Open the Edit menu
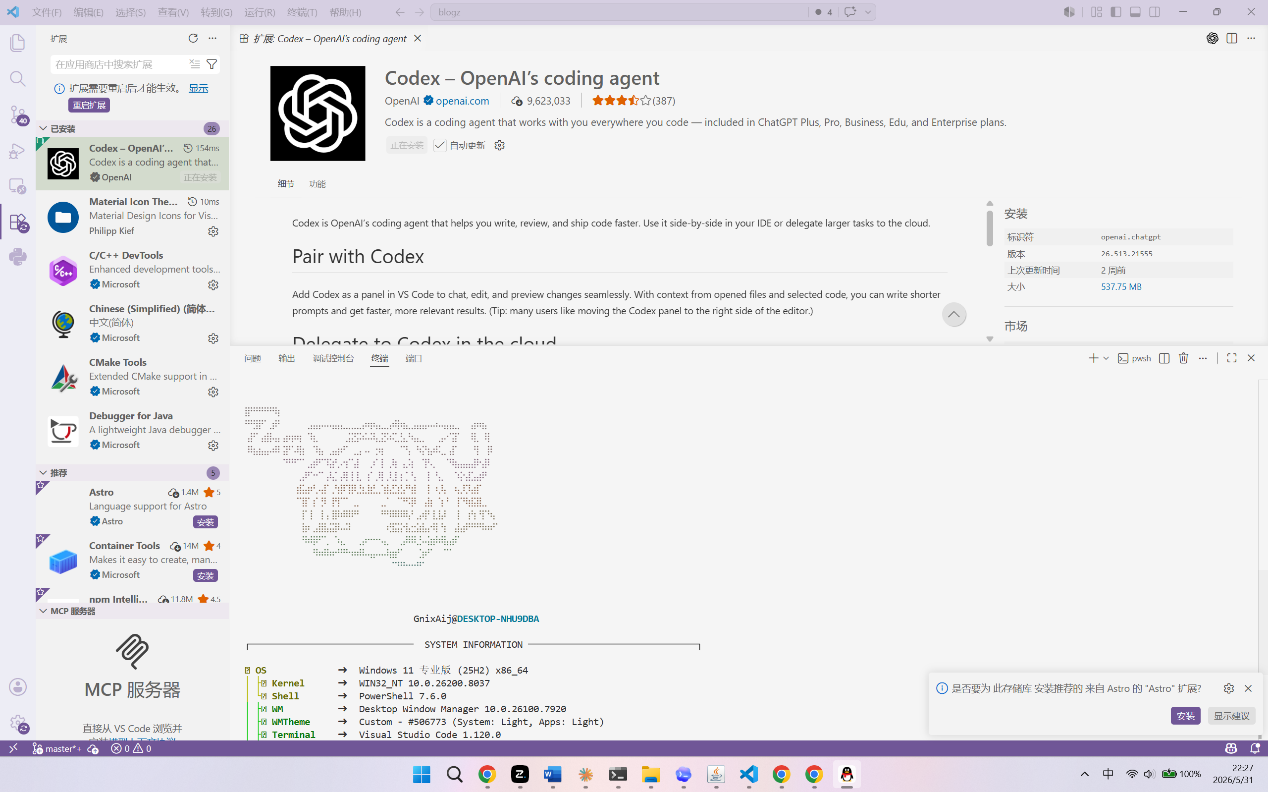This screenshot has width=1268, height=792. coord(89,12)
